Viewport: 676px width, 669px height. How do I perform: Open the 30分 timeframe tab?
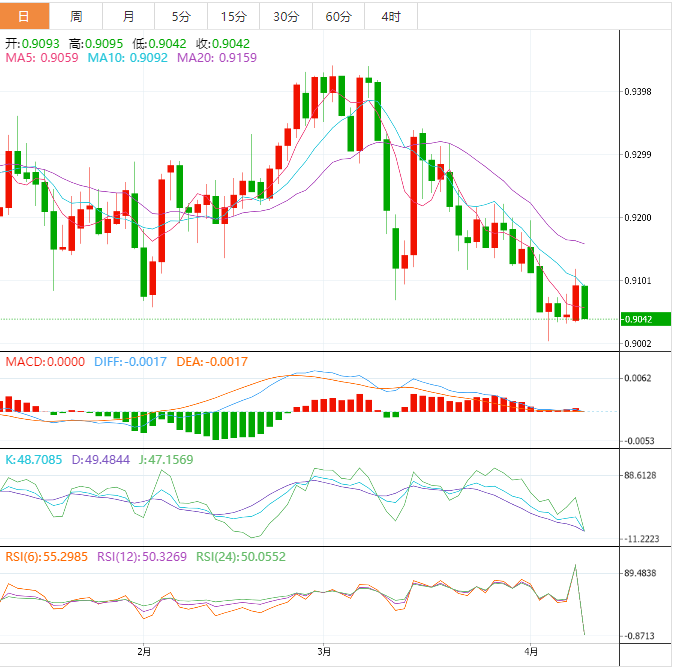point(286,16)
